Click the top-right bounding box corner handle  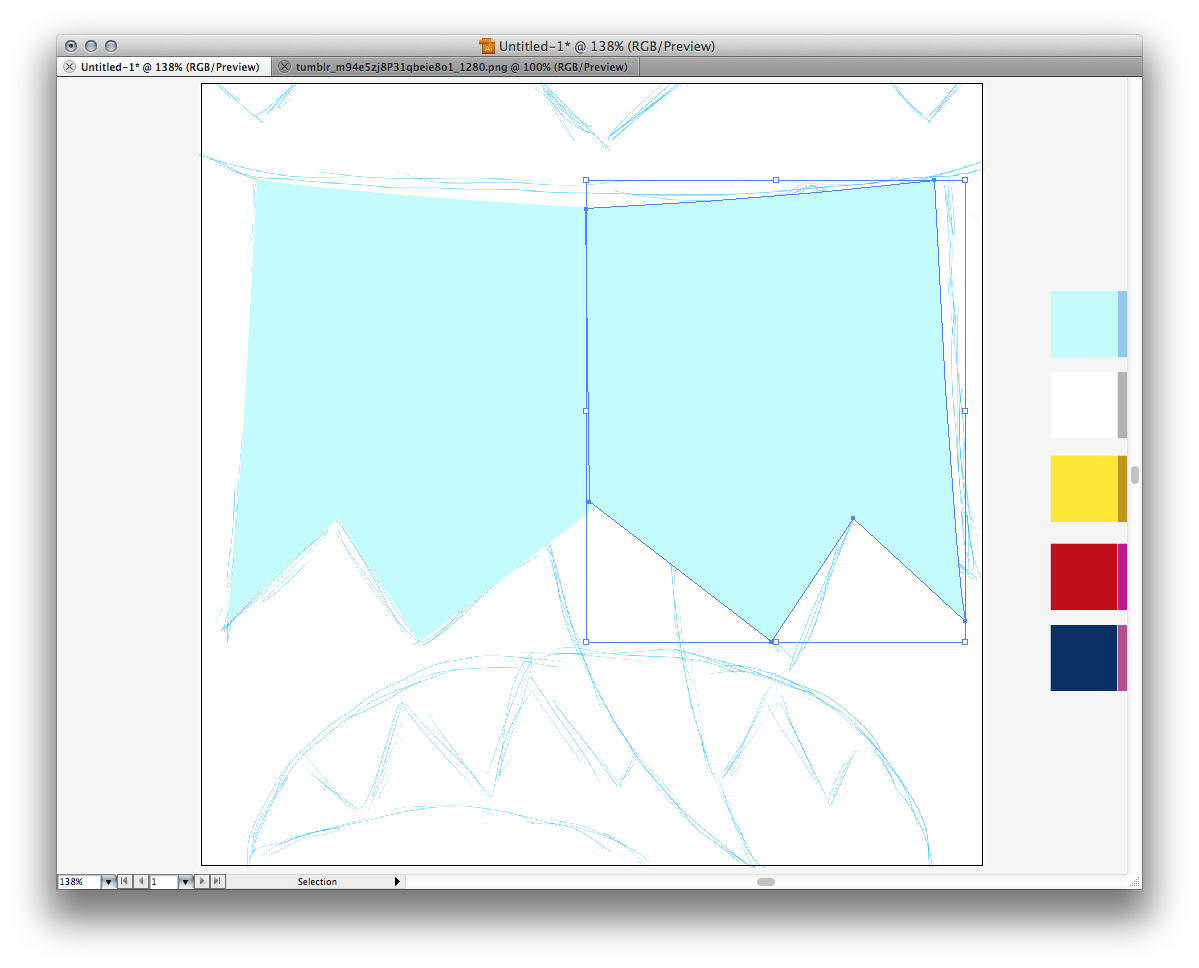pyautogui.click(x=965, y=180)
